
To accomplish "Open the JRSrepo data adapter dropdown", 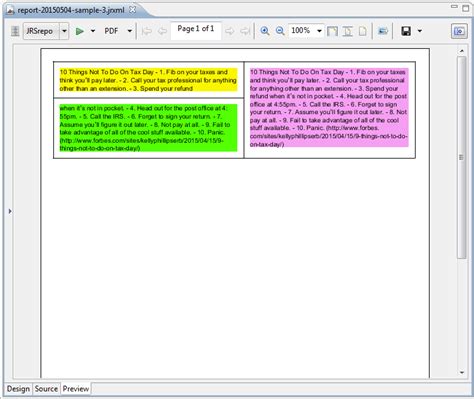I will tap(64, 31).
